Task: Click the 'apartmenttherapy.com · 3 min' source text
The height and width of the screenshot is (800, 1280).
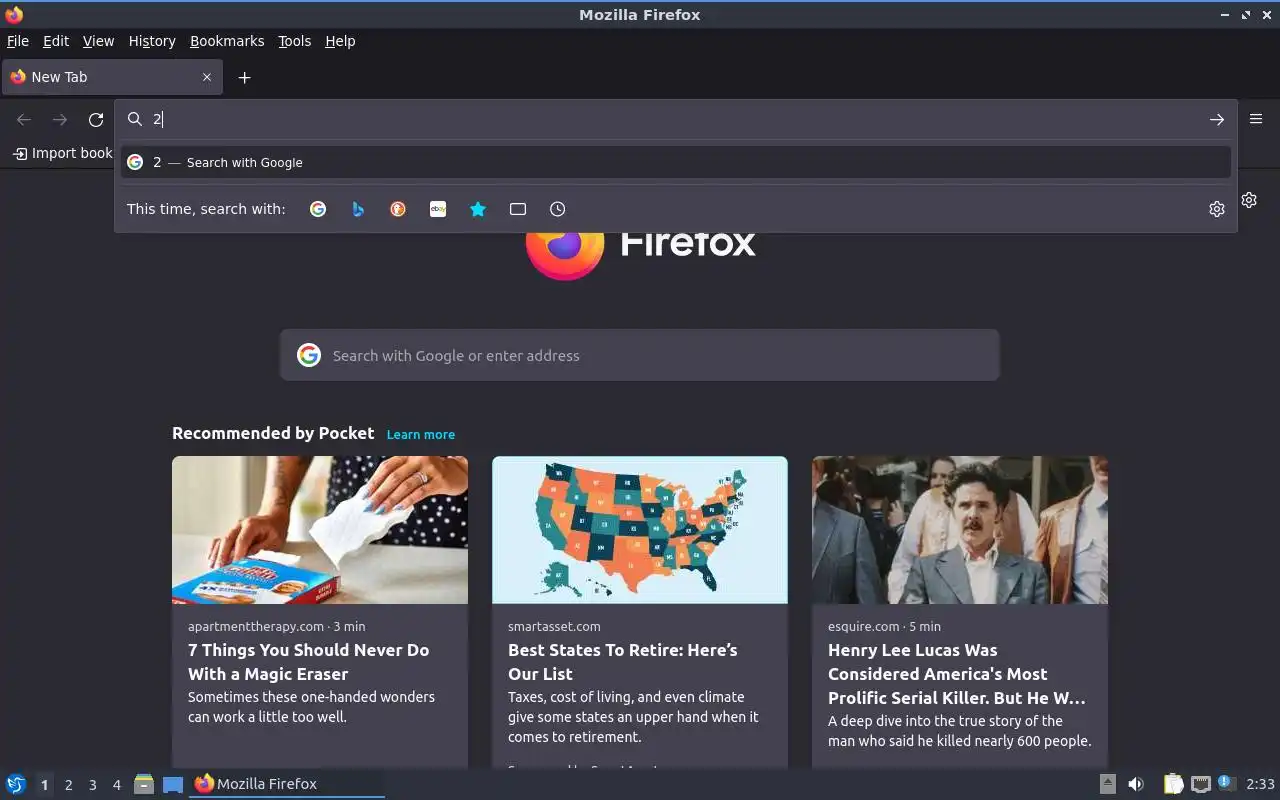Action: tap(277, 626)
